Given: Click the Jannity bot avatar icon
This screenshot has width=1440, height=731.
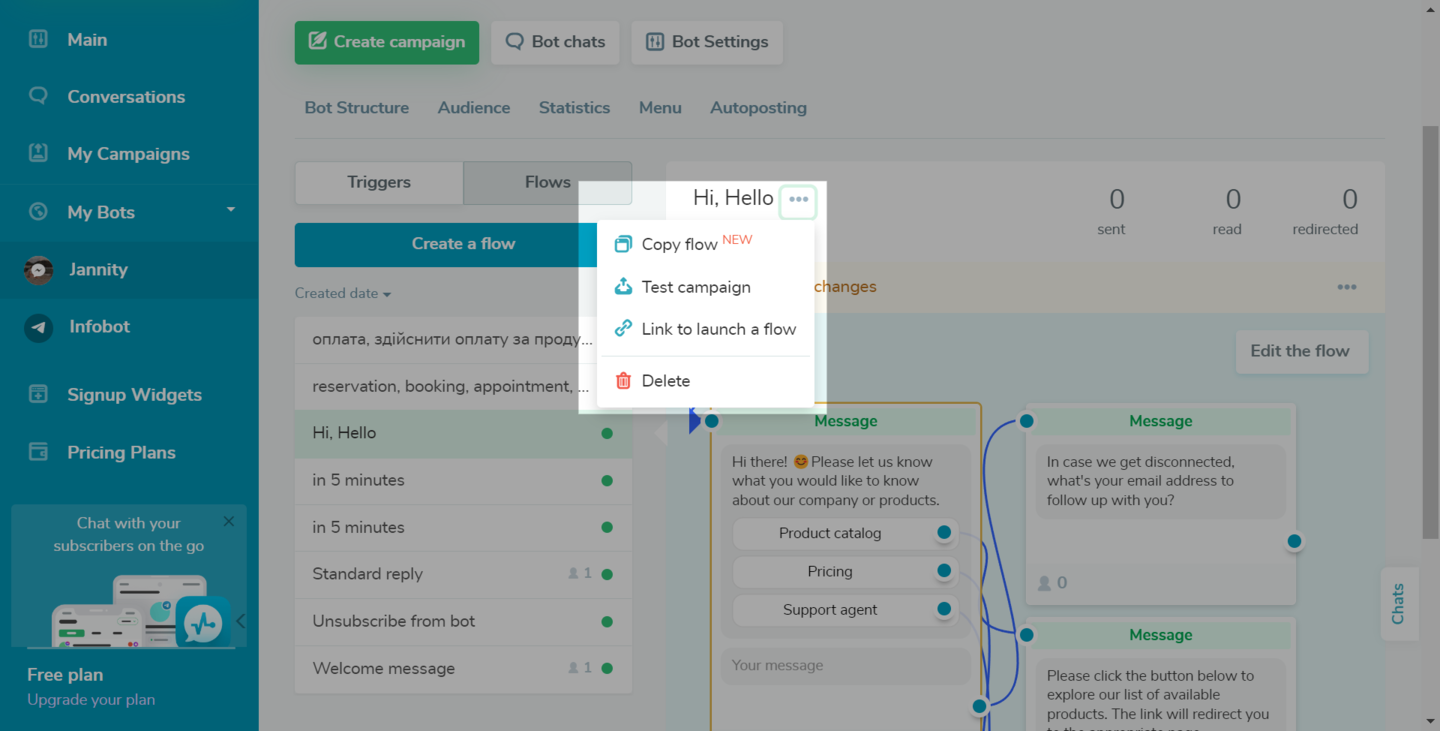Looking at the screenshot, I should 39,270.
